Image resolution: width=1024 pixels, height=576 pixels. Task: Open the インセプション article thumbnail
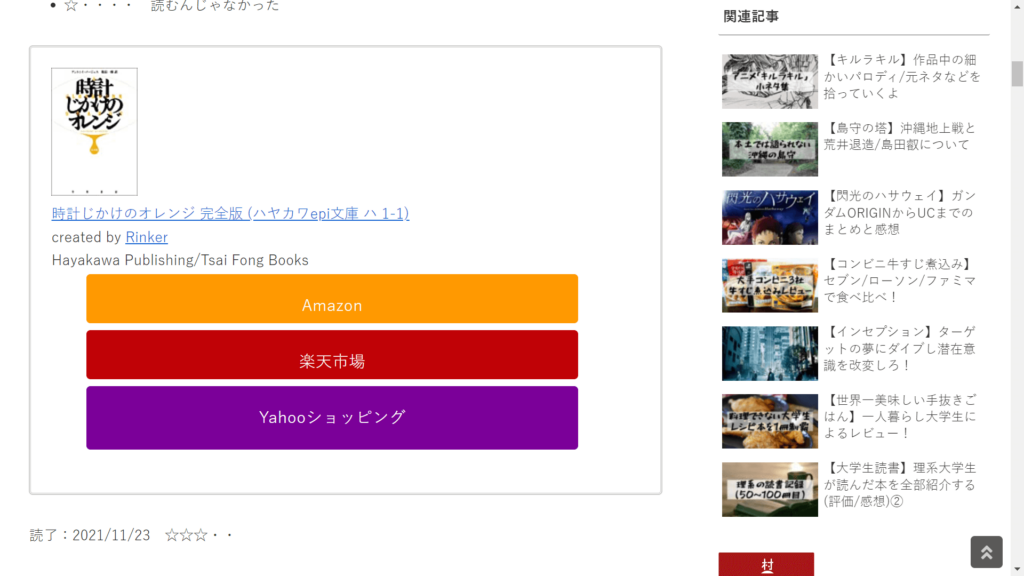click(770, 353)
